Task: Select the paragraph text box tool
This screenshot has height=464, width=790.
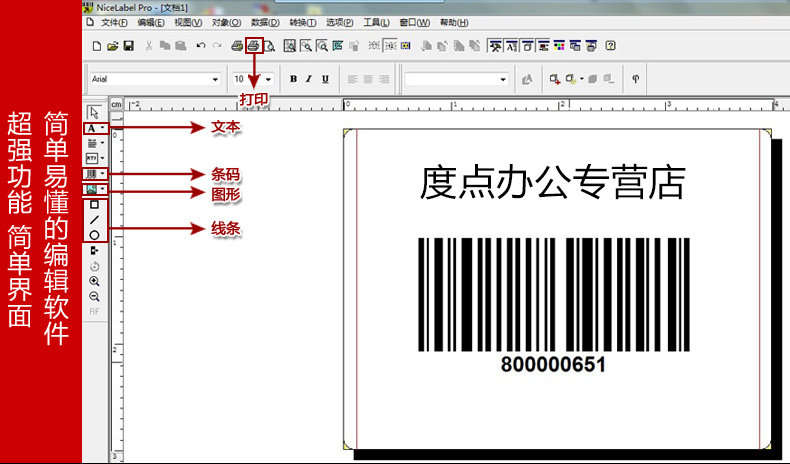Action: point(92,144)
